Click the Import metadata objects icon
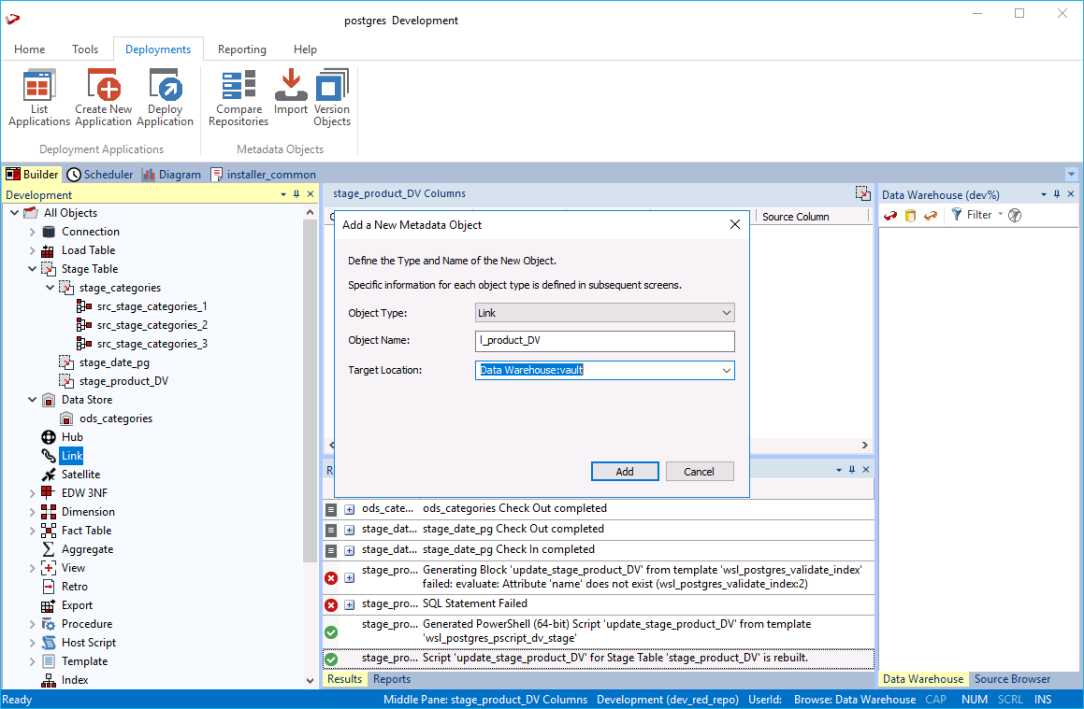Image resolution: width=1084 pixels, height=709 pixels. pos(291,93)
